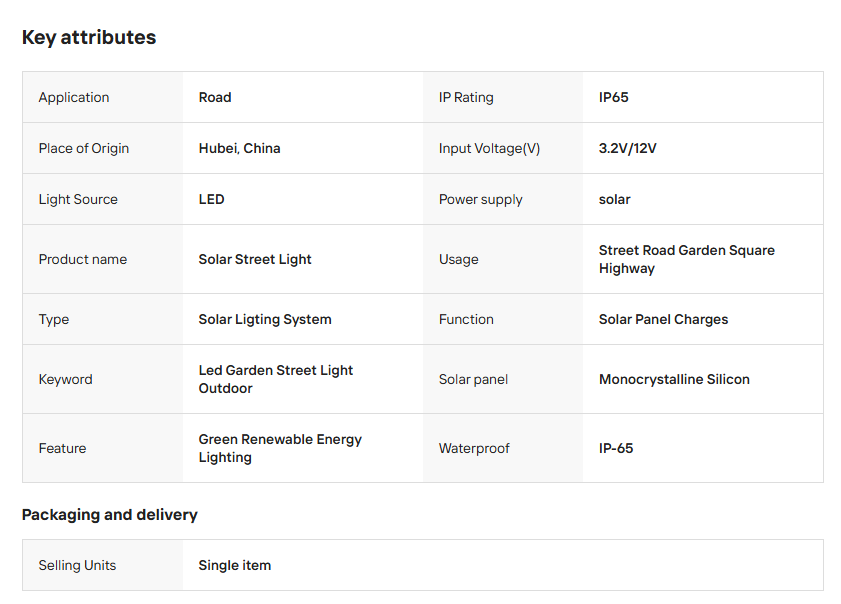This screenshot has height=604, width=841.
Task: Click the Solar Panel Charges function value
Action: (664, 319)
